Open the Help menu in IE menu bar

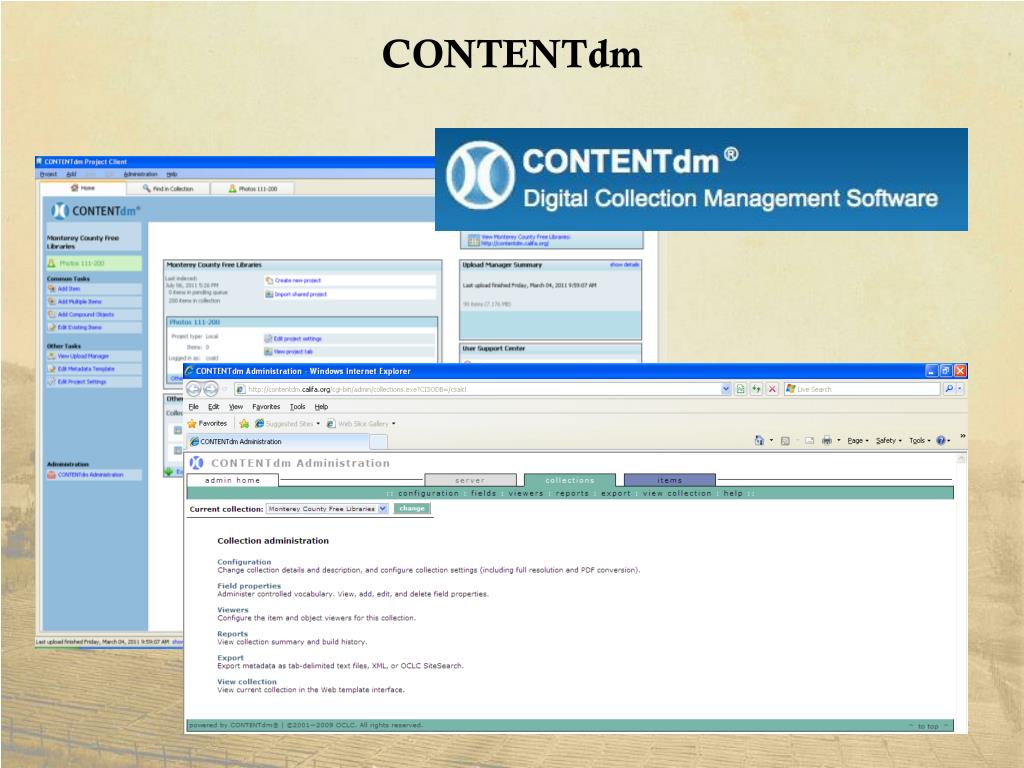click(321, 407)
